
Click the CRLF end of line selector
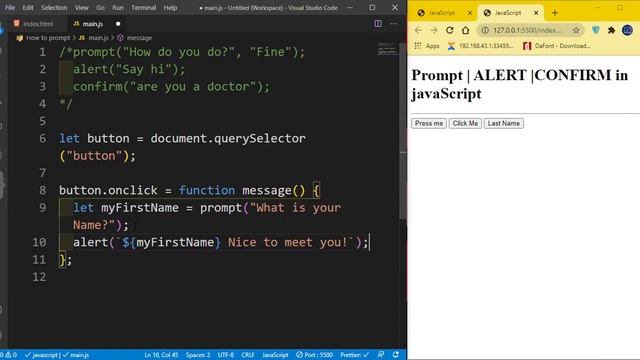tap(248, 355)
